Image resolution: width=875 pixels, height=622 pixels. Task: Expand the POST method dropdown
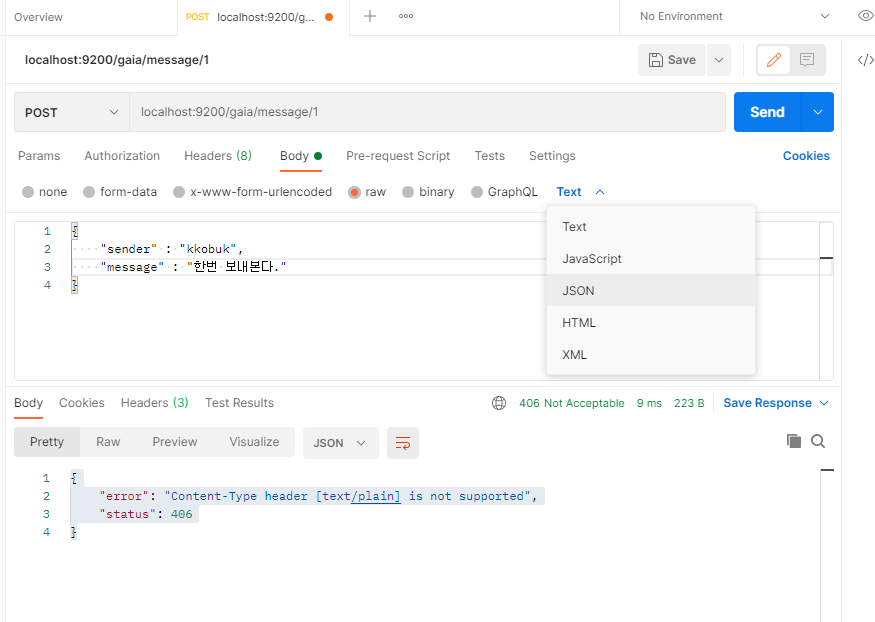click(x=72, y=112)
